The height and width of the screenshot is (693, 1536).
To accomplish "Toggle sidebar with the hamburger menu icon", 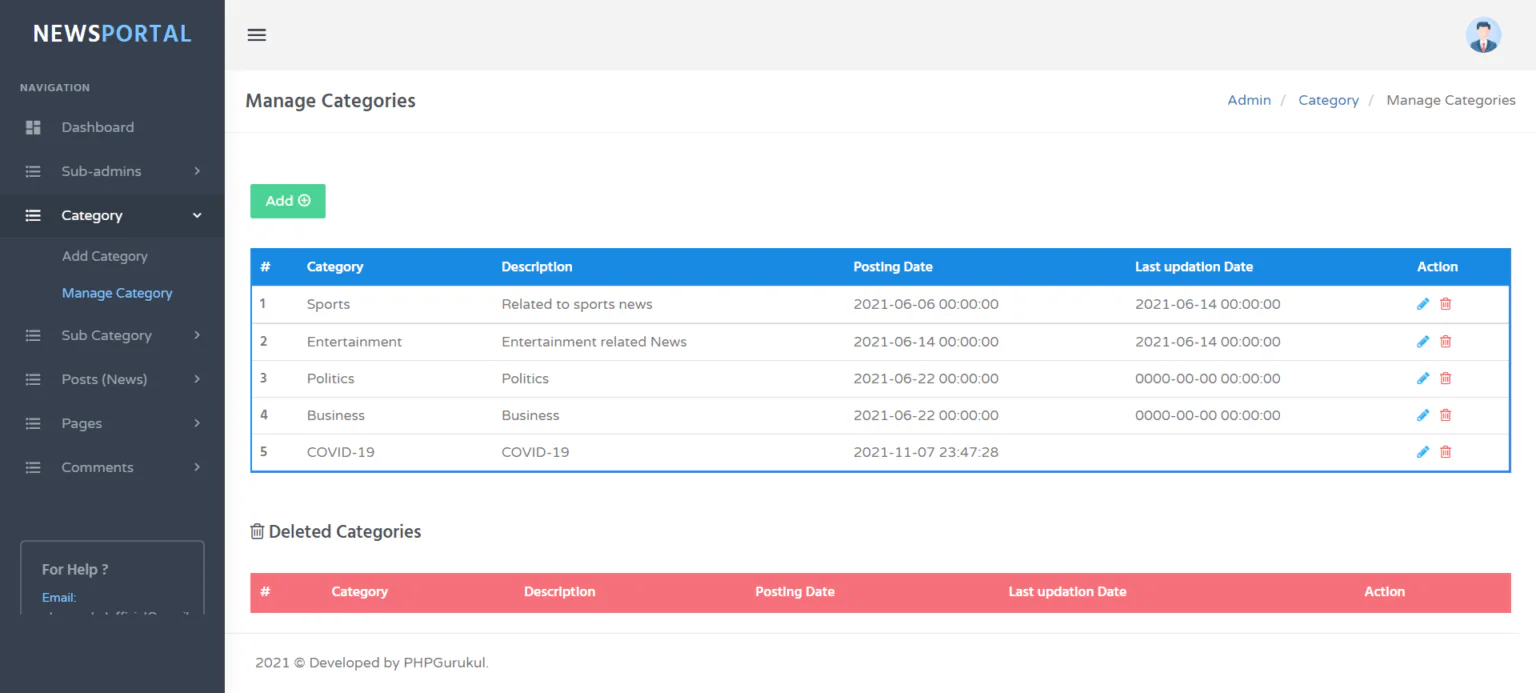I will point(257,35).
